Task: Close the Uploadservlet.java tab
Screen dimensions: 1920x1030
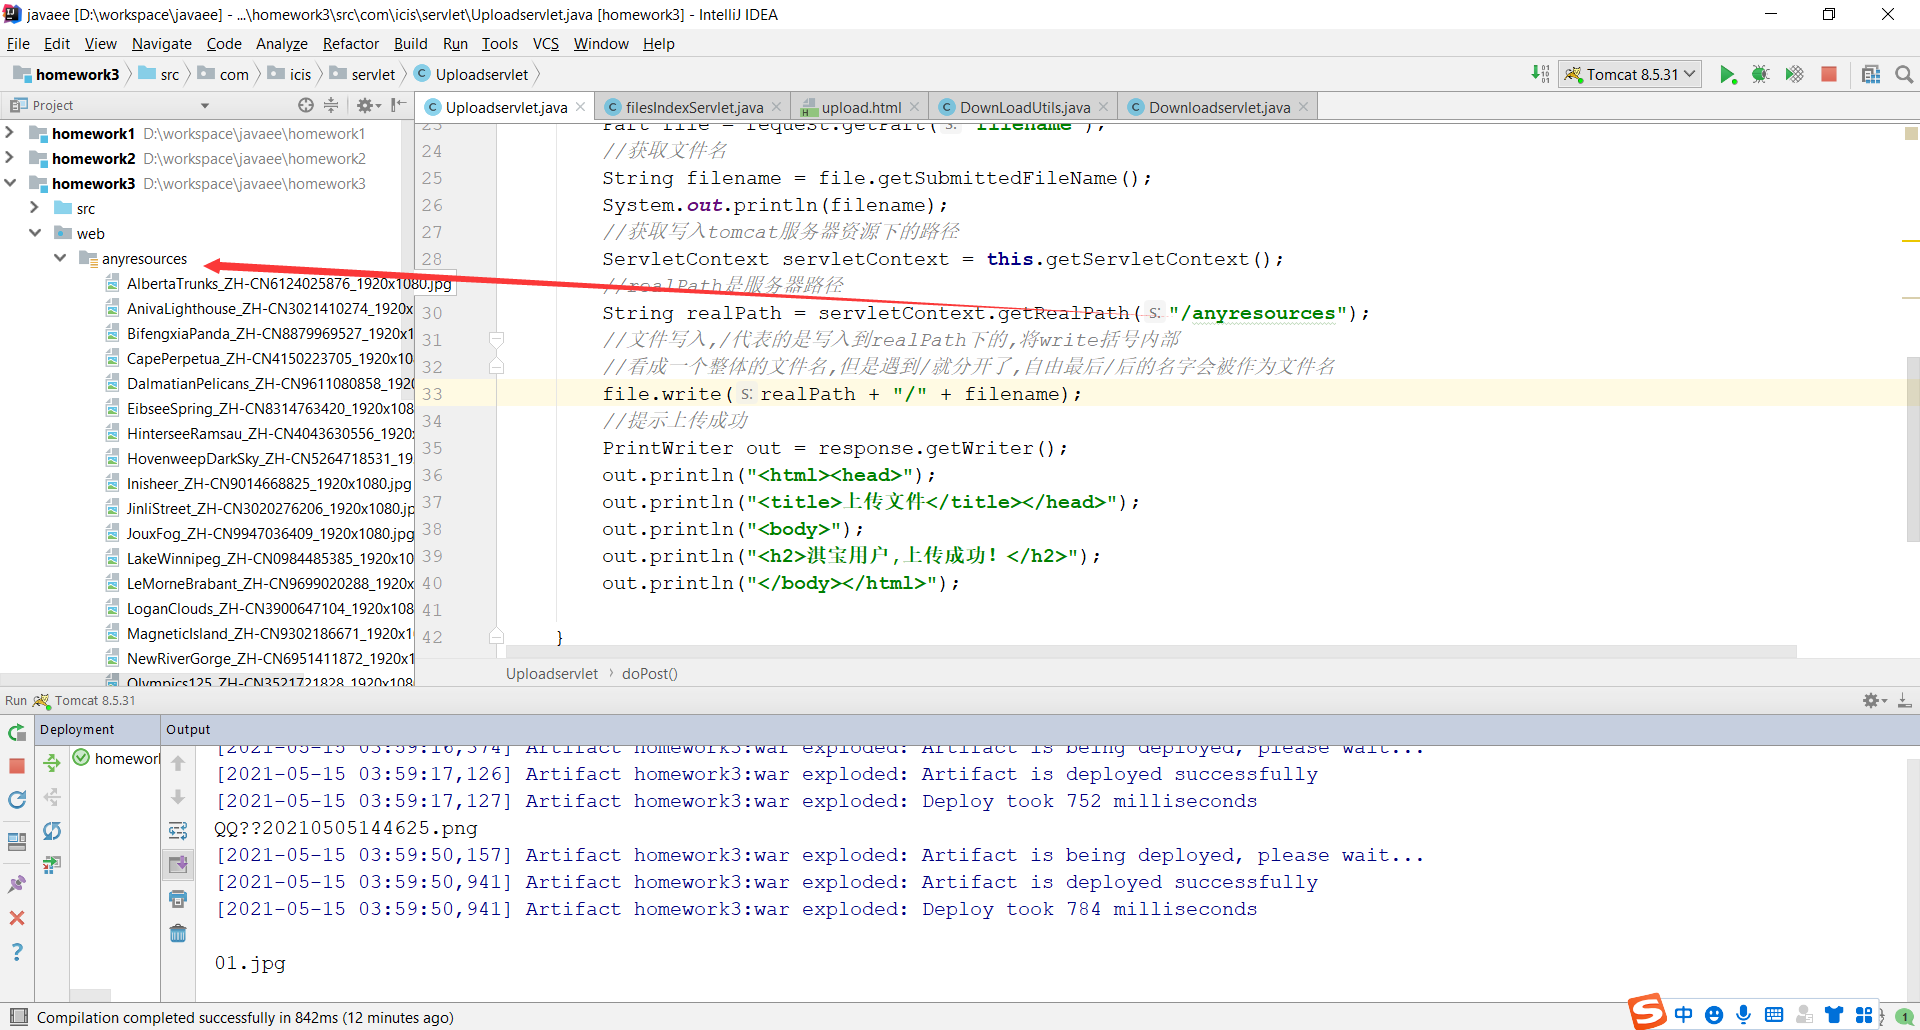Action: (580, 107)
